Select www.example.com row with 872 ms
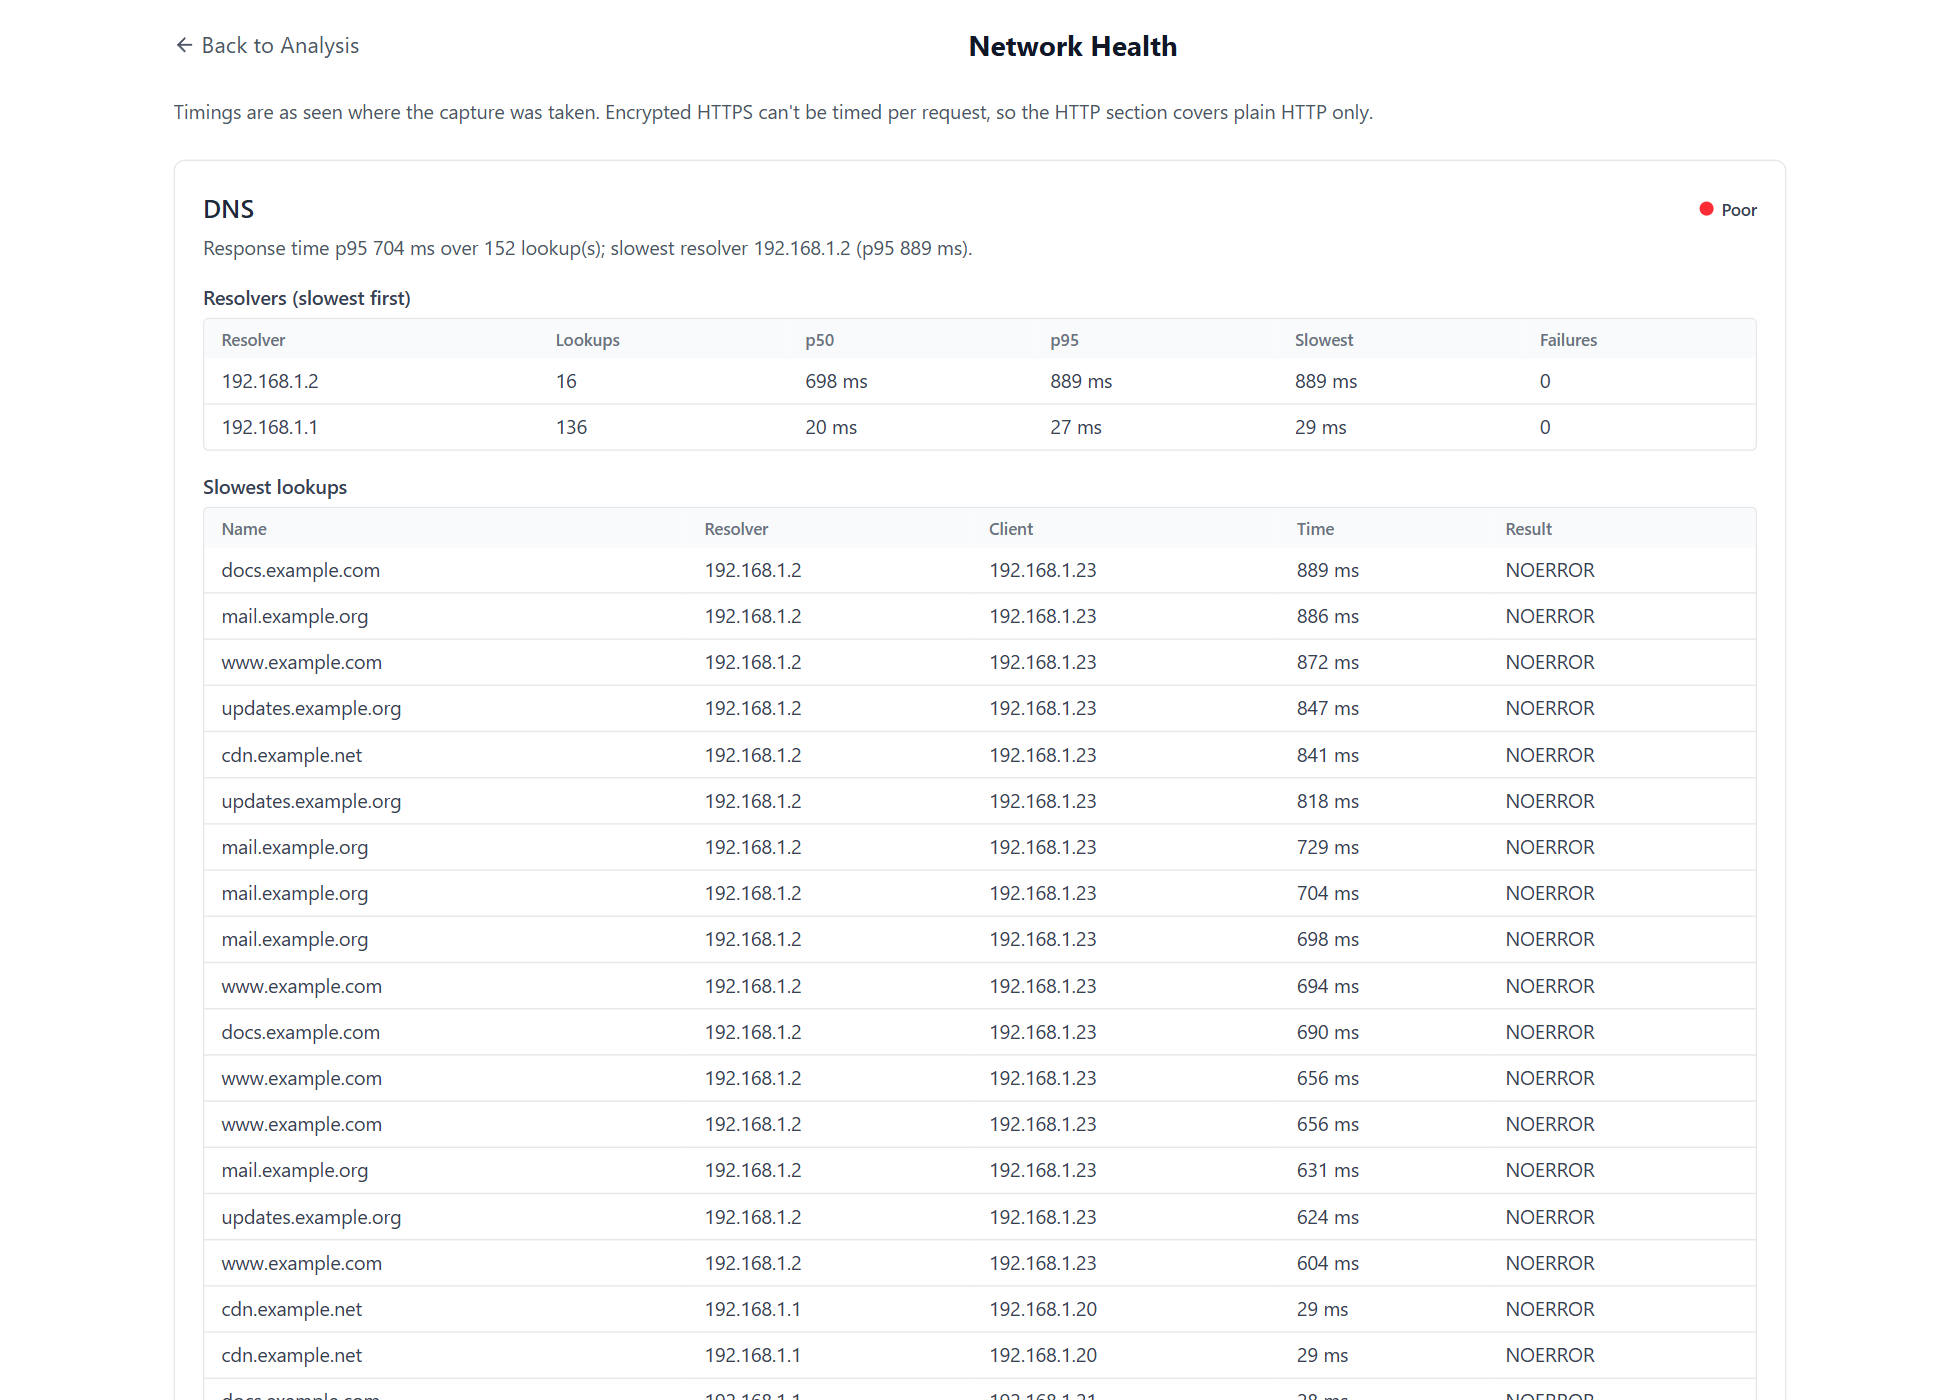 click(980, 662)
